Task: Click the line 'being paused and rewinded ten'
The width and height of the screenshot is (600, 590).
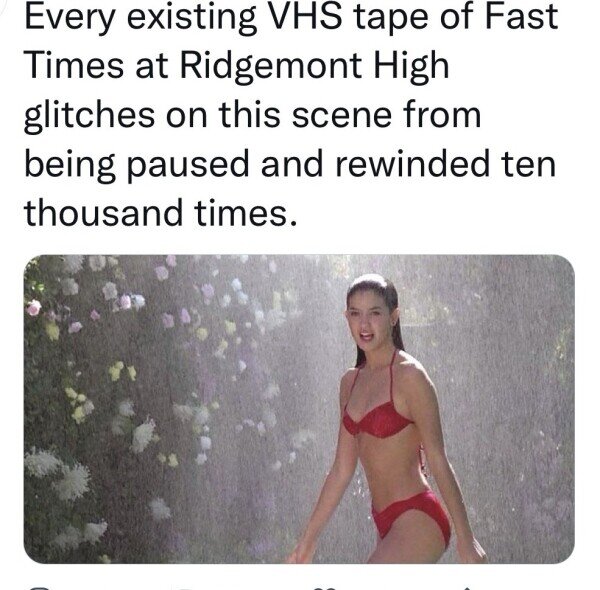Action: pos(290,165)
